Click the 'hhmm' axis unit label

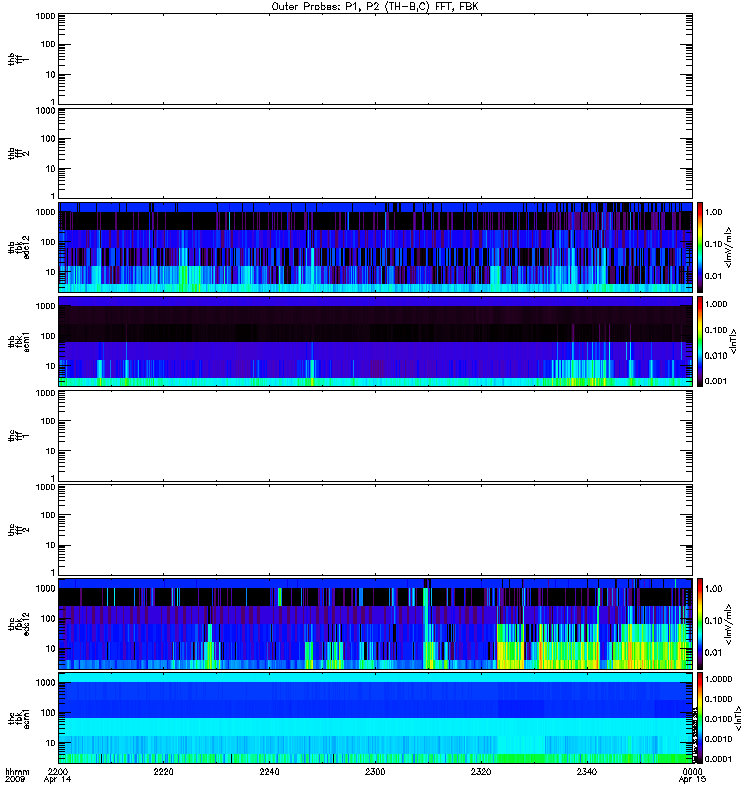pyautogui.click(x=18, y=771)
